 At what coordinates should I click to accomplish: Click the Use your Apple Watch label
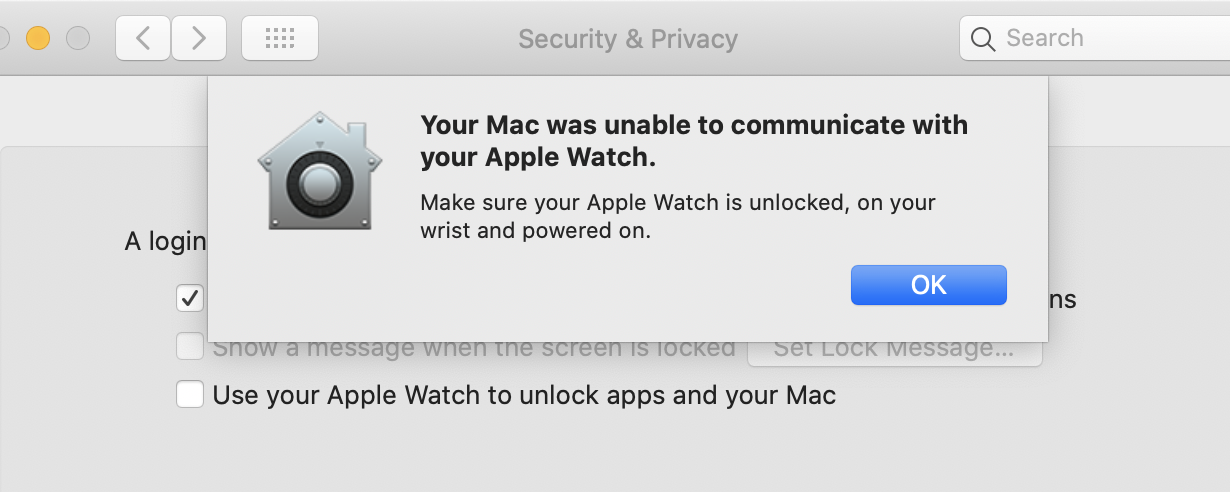pyautogui.click(x=524, y=395)
